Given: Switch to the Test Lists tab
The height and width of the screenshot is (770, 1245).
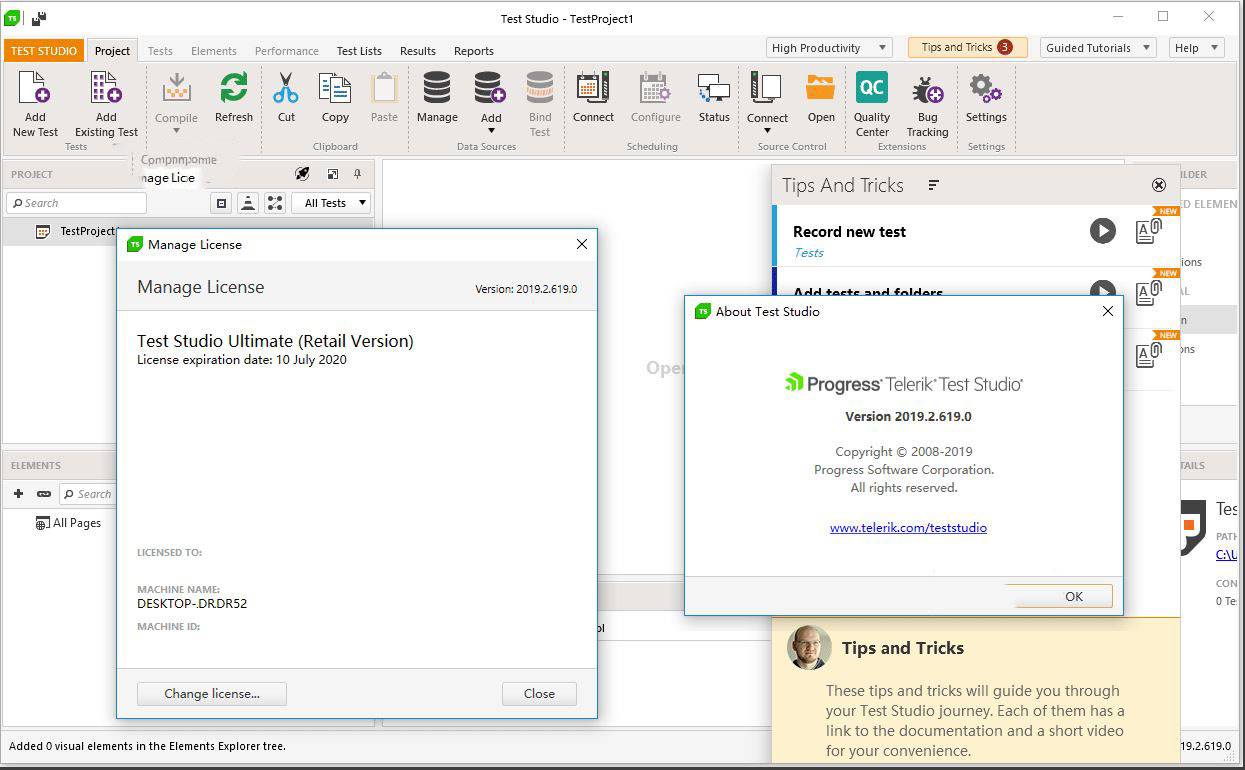Looking at the screenshot, I should coord(359,51).
